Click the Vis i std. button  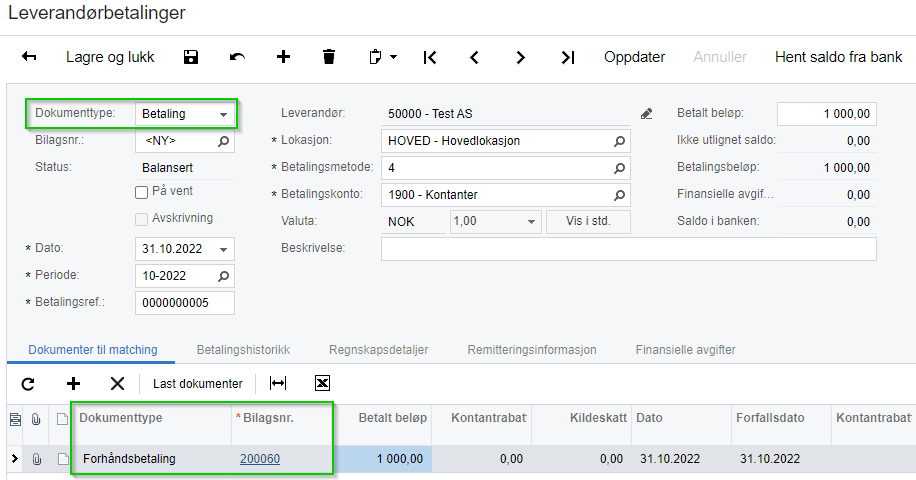pos(588,221)
